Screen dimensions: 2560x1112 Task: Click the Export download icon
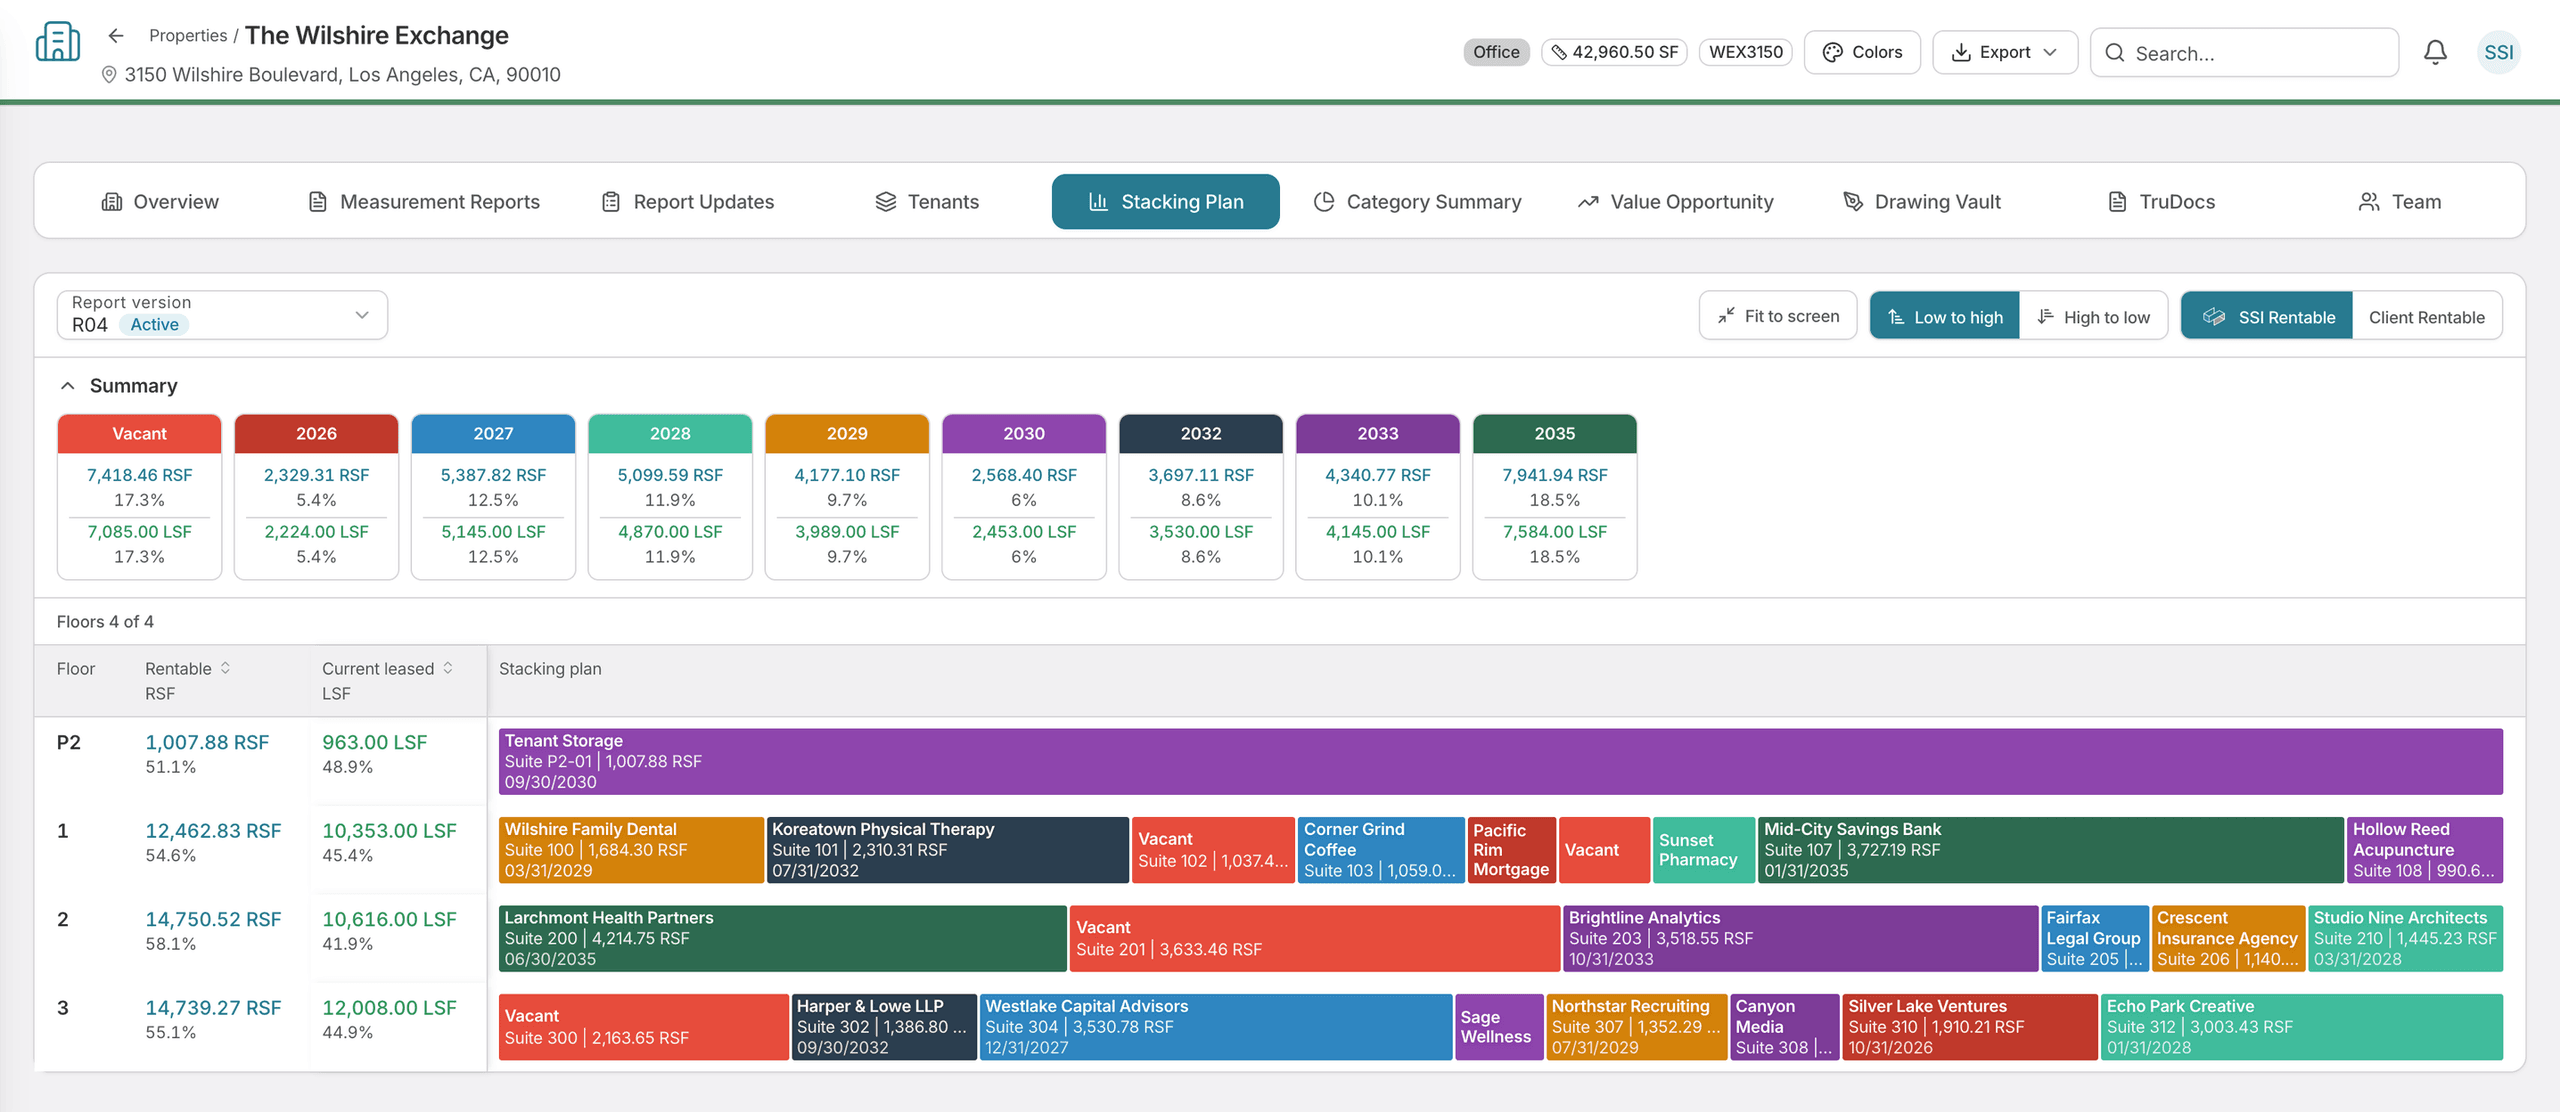1961,52
